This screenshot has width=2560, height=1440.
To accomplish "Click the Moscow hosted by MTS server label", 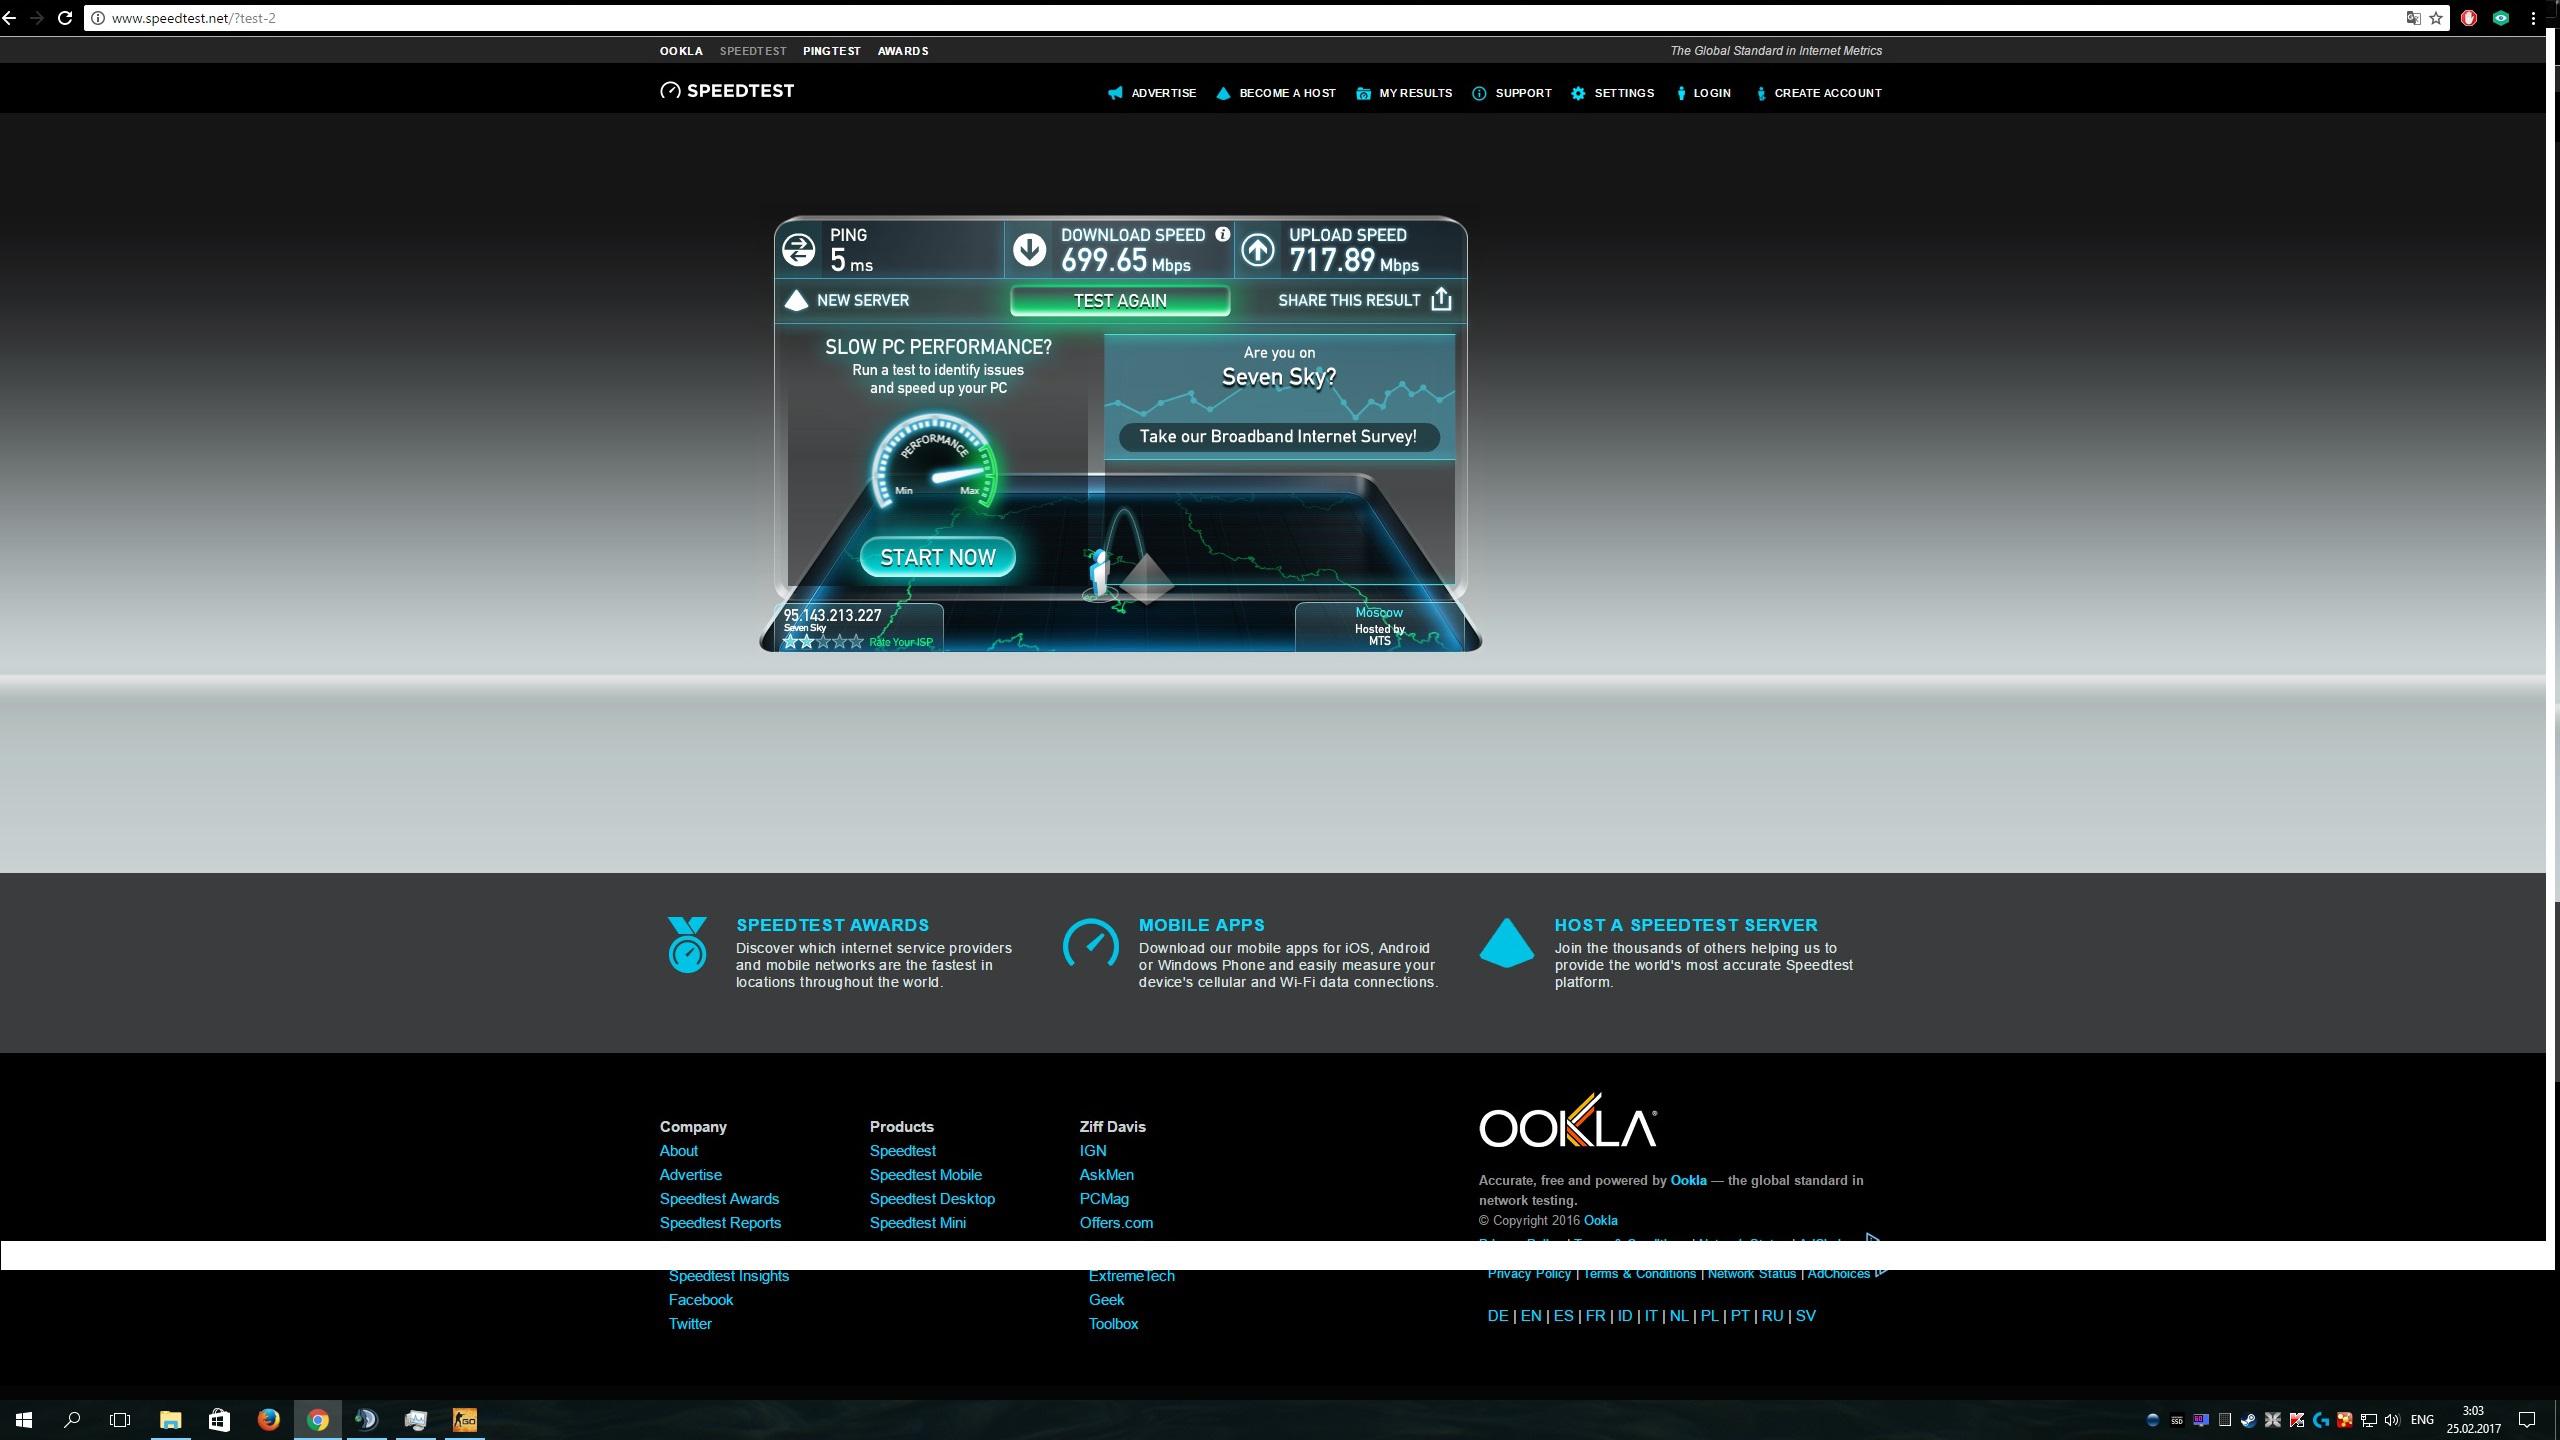I will [1379, 626].
